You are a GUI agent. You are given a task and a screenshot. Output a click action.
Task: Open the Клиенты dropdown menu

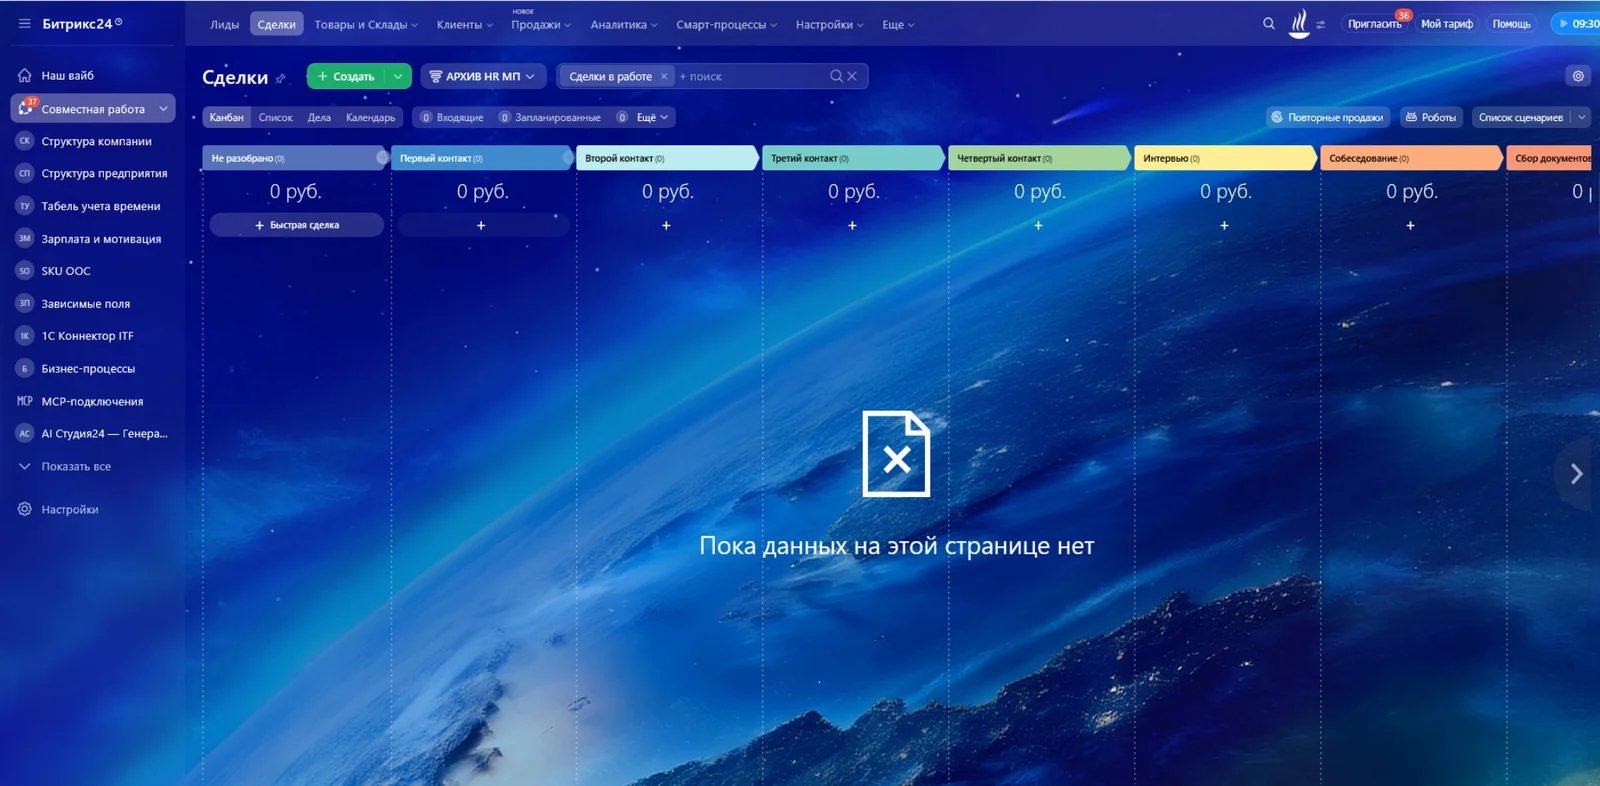(x=465, y=24)
